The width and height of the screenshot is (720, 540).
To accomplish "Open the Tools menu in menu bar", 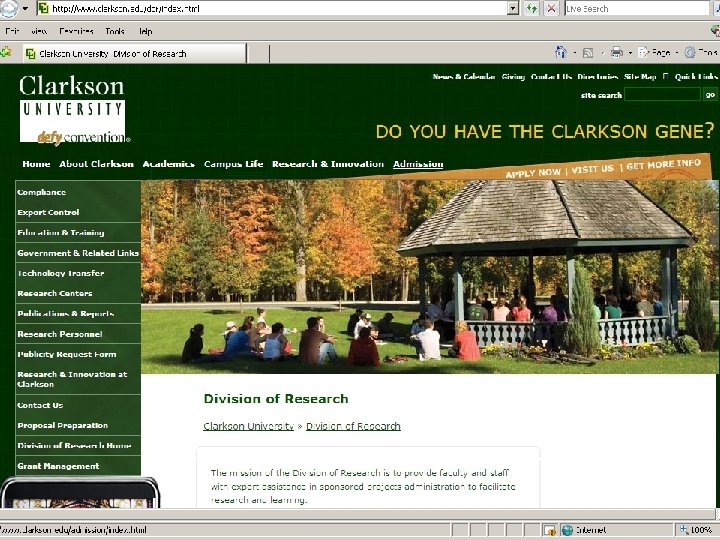I will tap(115, 31).
